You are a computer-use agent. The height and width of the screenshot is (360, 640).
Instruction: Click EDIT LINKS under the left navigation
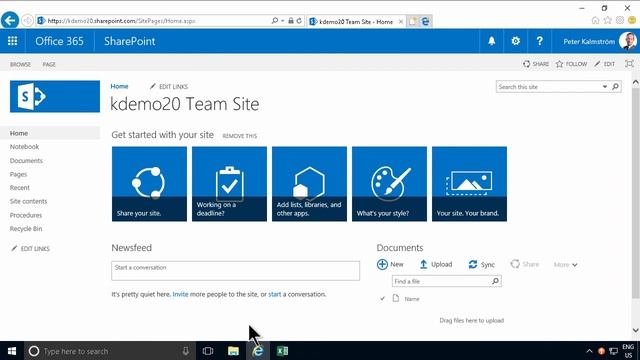[30, 249]
